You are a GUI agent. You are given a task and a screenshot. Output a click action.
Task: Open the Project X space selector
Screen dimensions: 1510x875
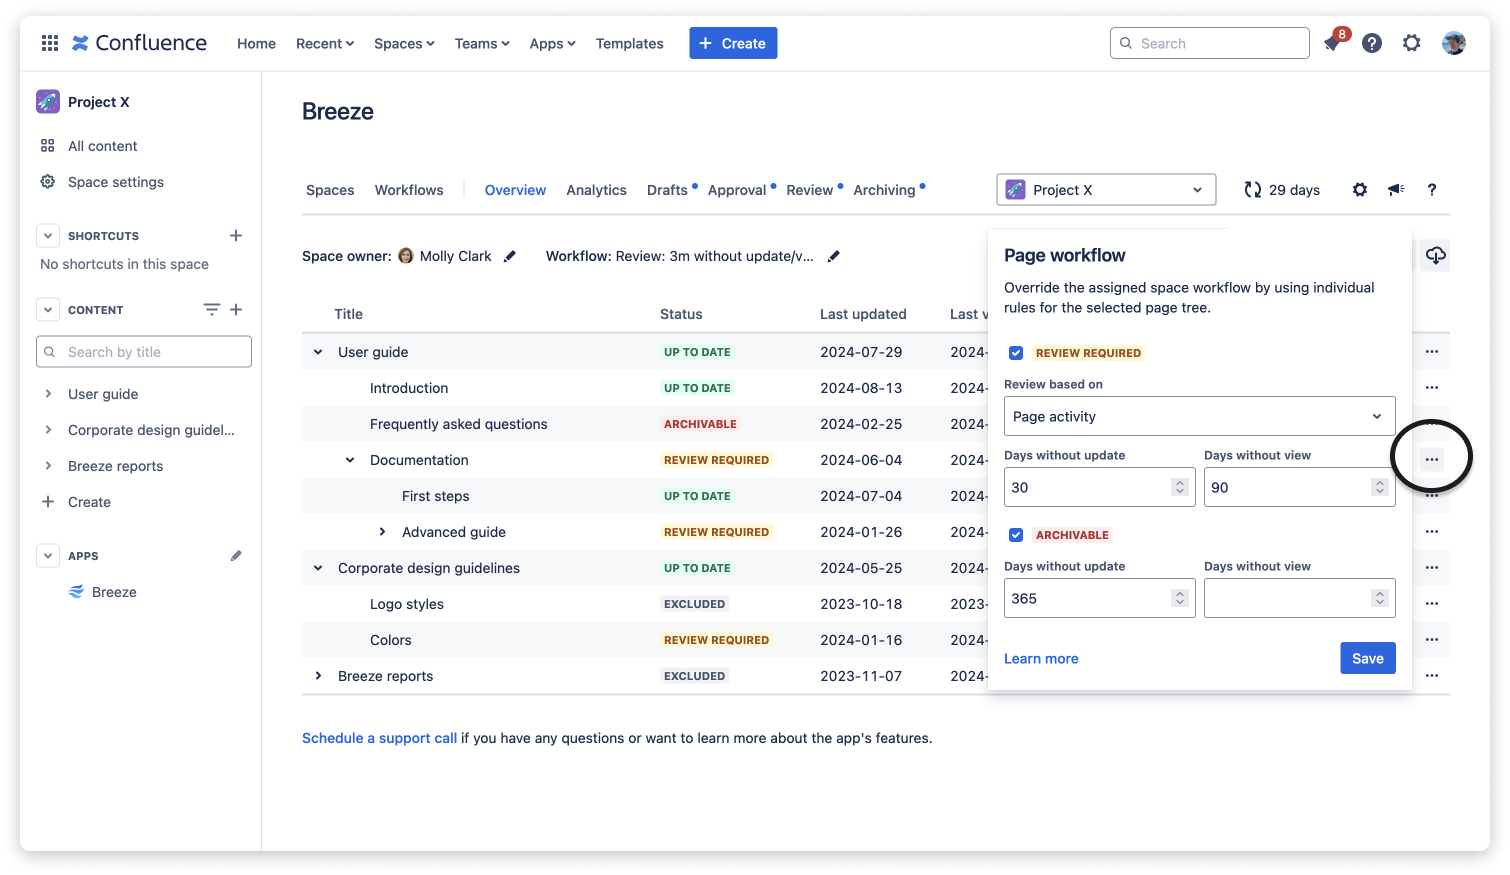(1106, 190)
